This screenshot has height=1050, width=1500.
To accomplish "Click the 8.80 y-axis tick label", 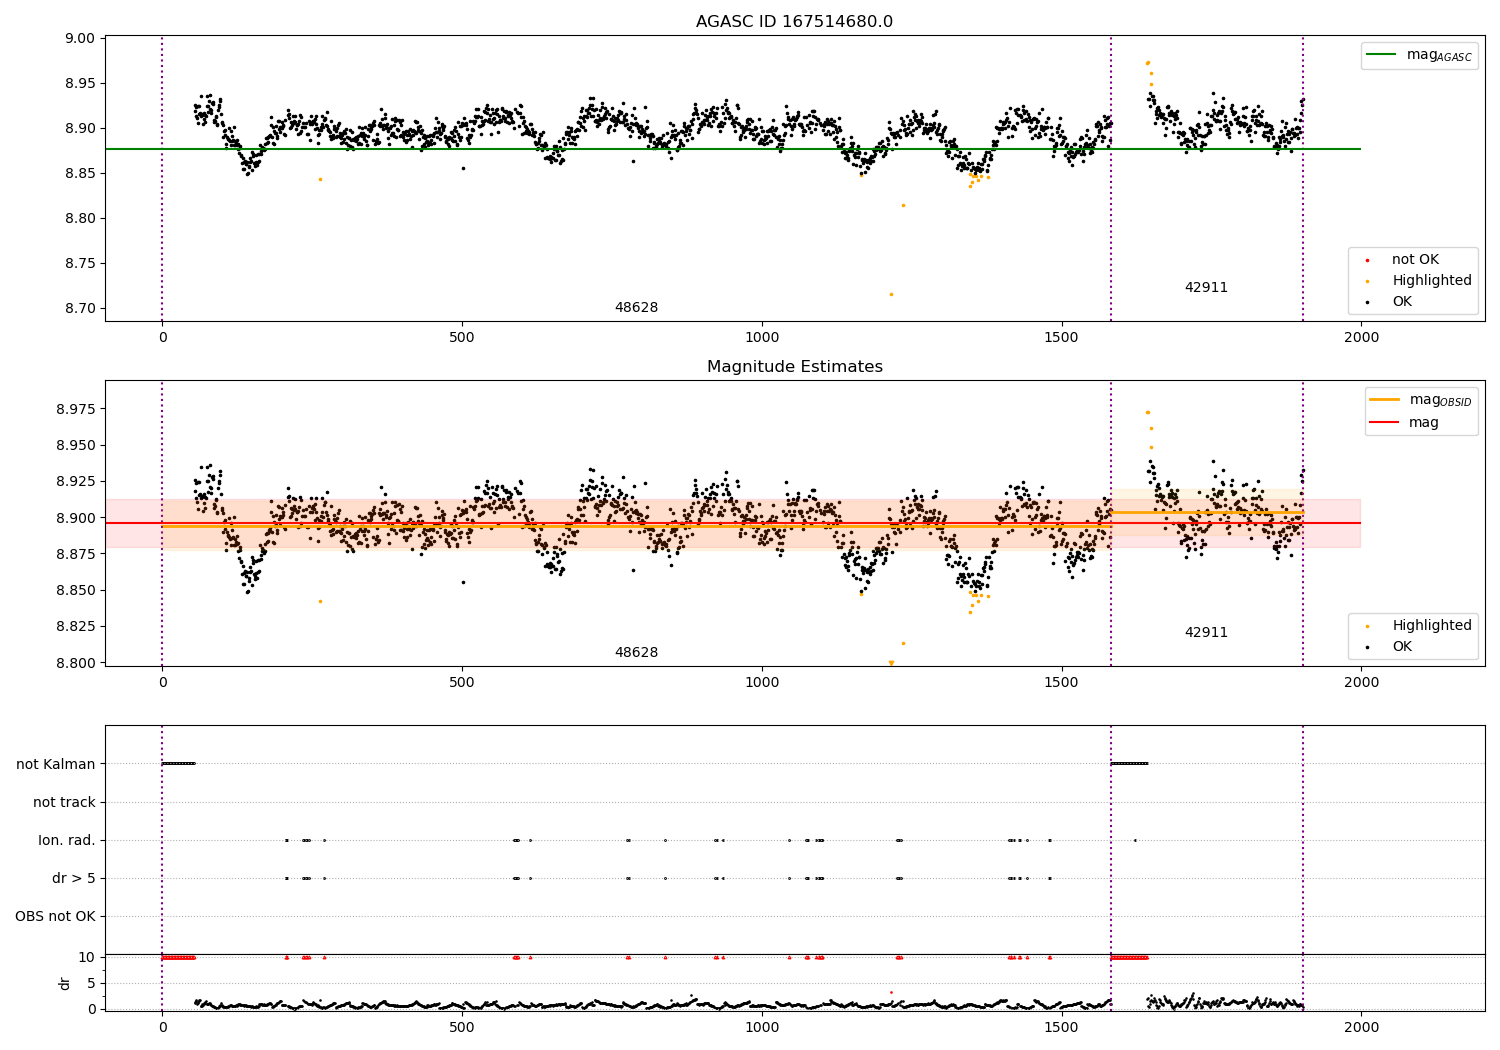I will coord(81,219).
